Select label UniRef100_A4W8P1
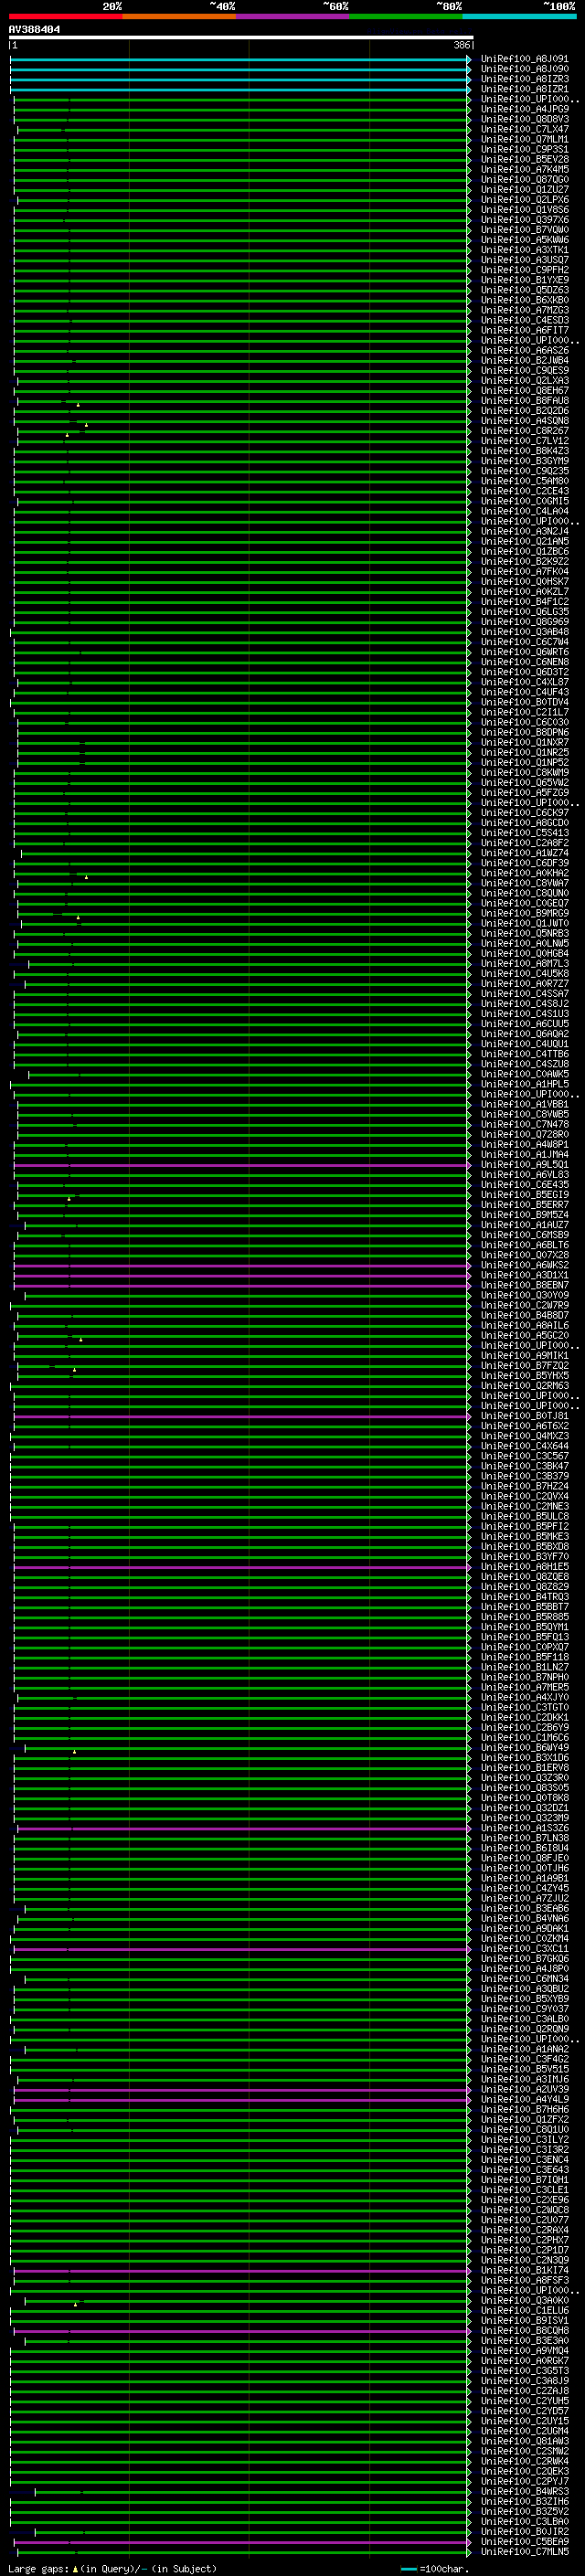Screen dimensions: 585x2576 (x=524, y=1145)
